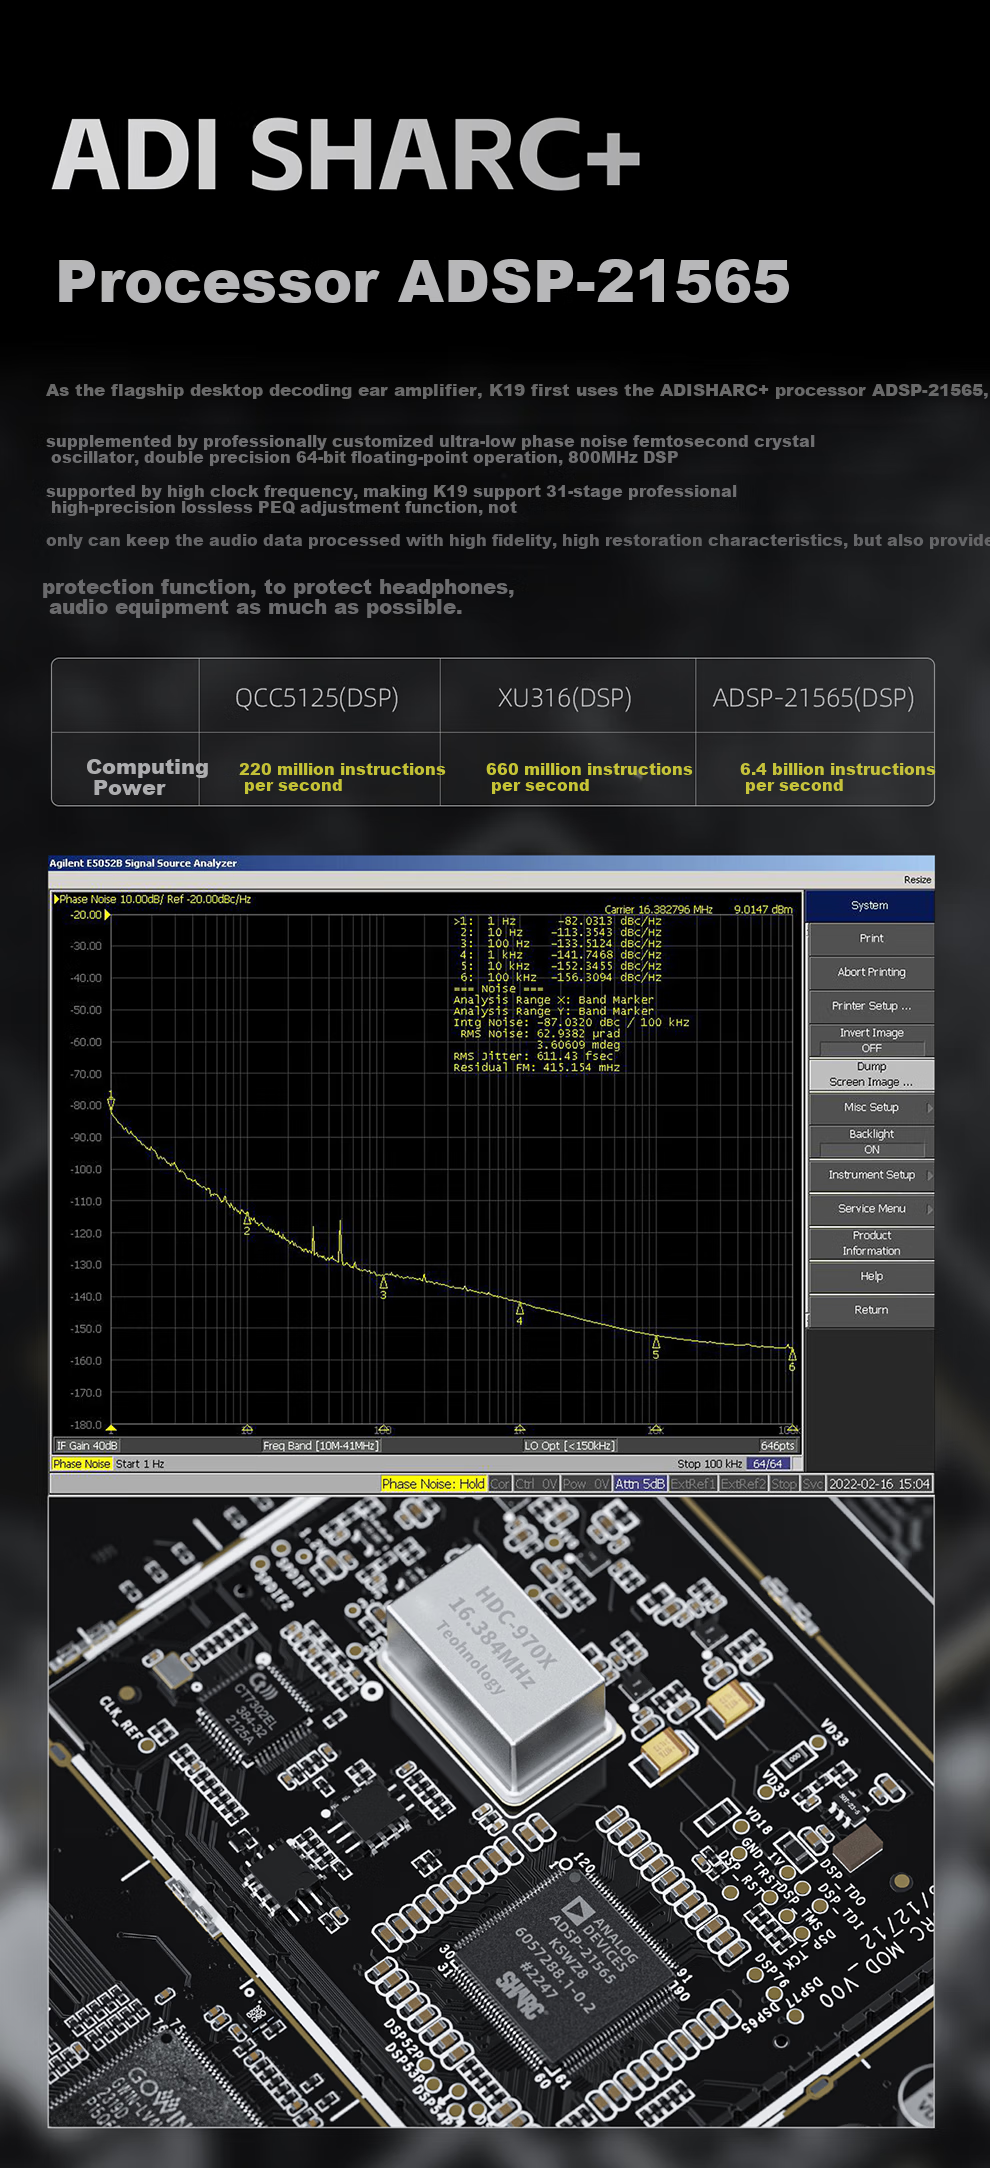Click '6.4 billion instructions per second' cell
The width and height of the screenshot is (990, 2168).
(x=837, y=777)
